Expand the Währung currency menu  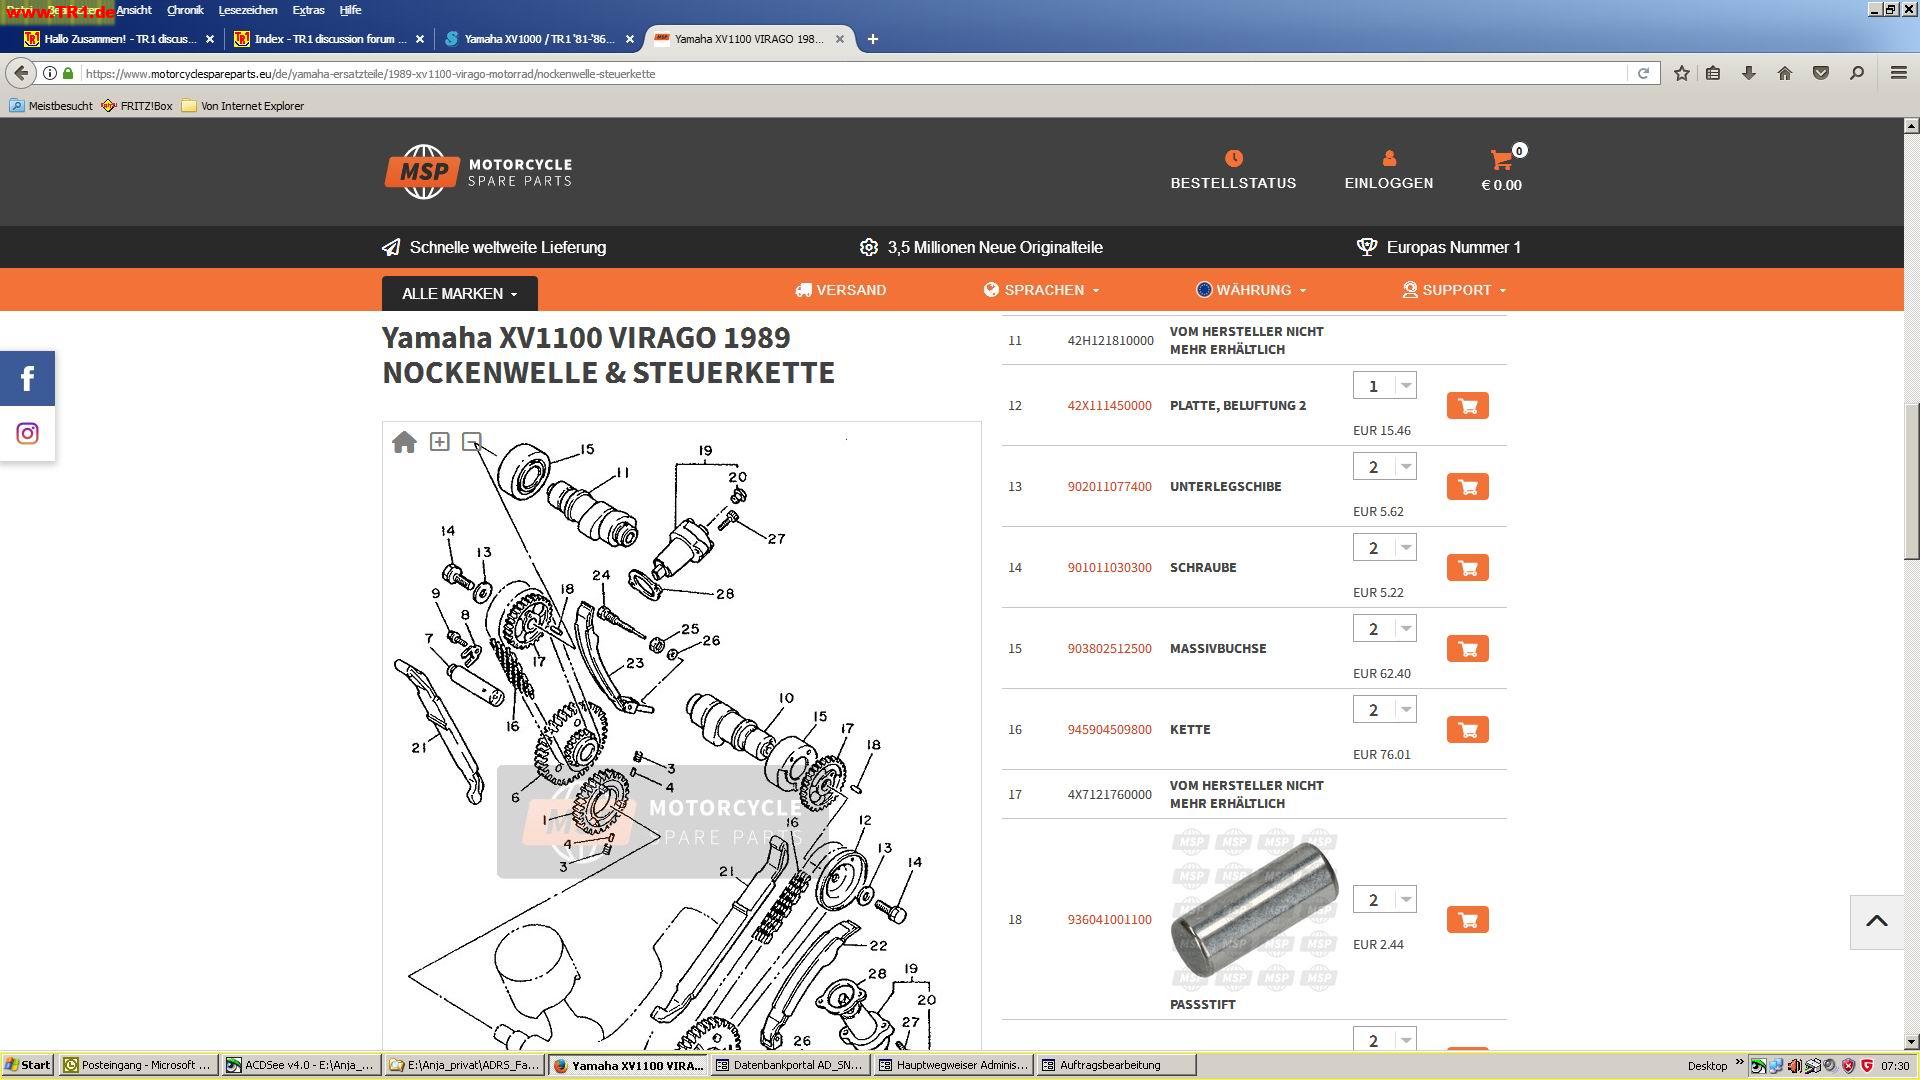(x=1251, y=290)
